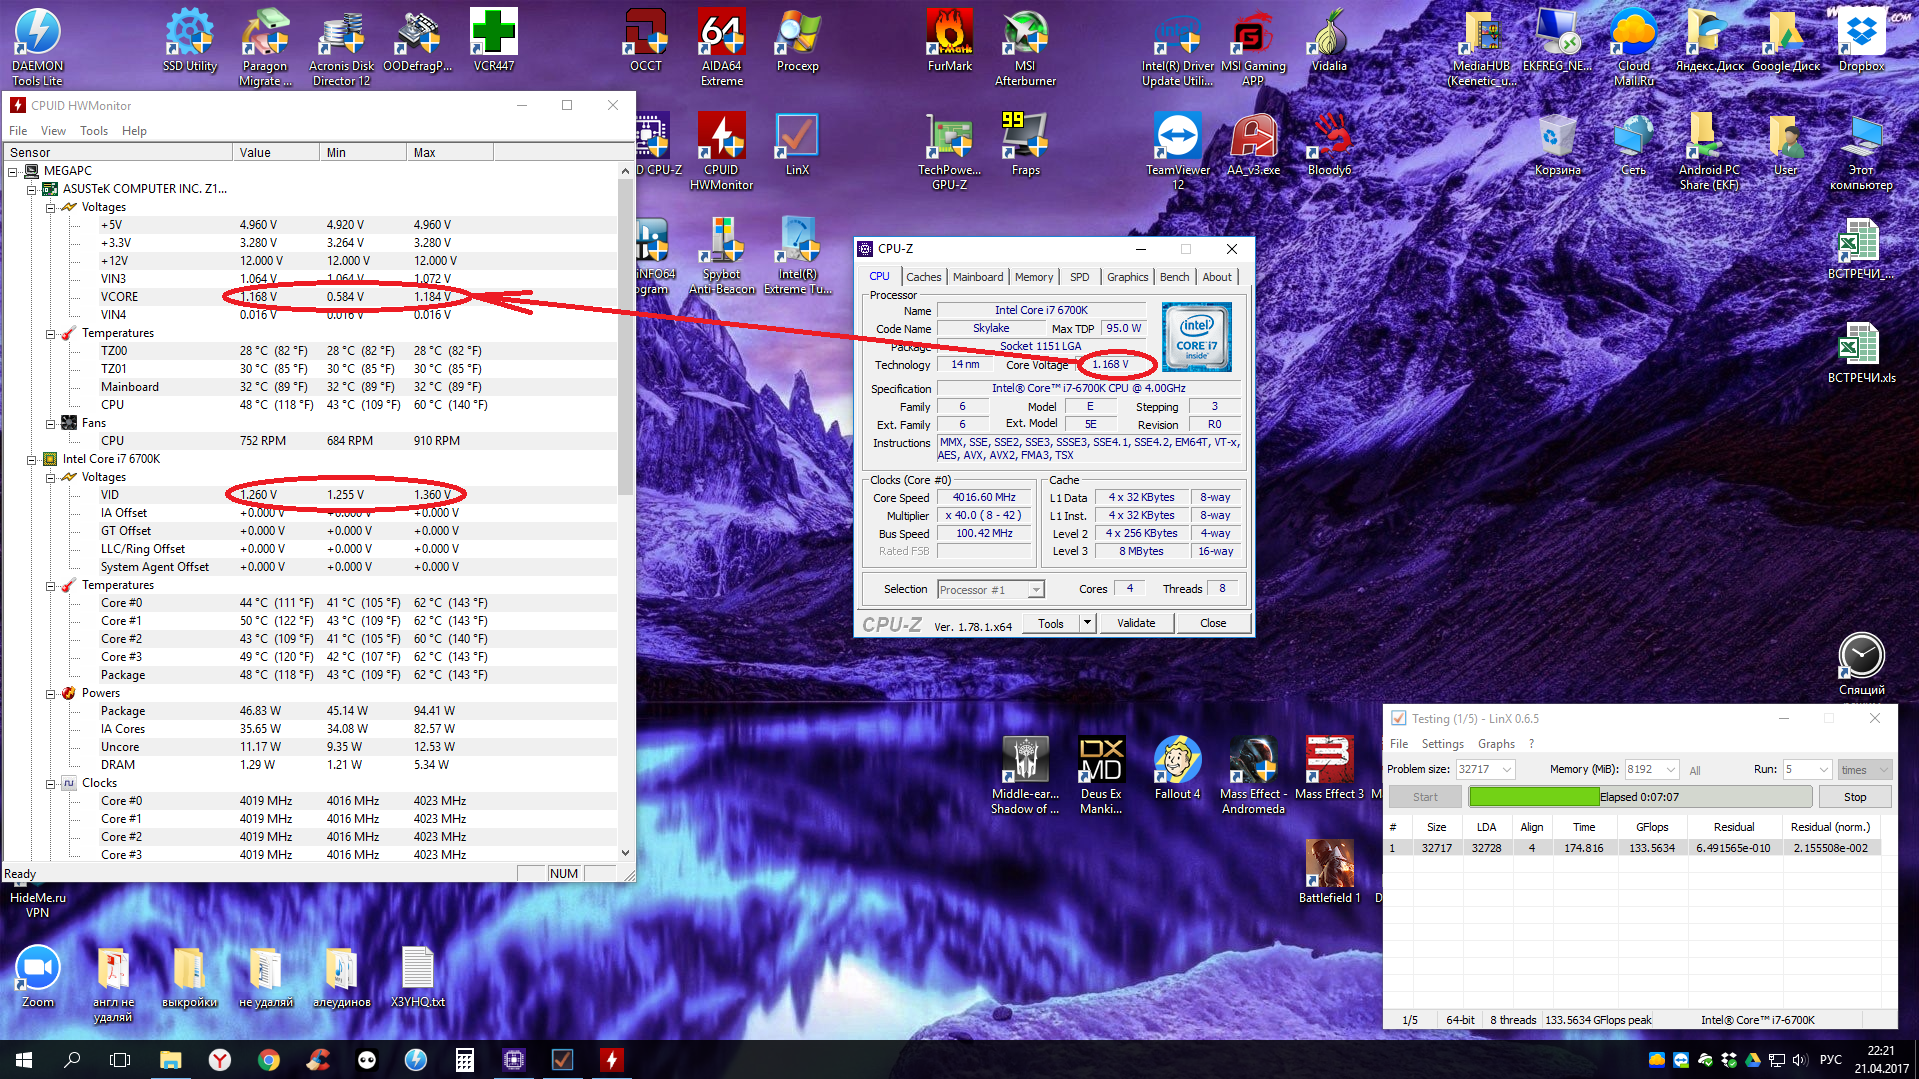This screenshot has height=1079, width=1919.
Task: Collapse Powers section in HWMonitor
Action: click(50, 693)
